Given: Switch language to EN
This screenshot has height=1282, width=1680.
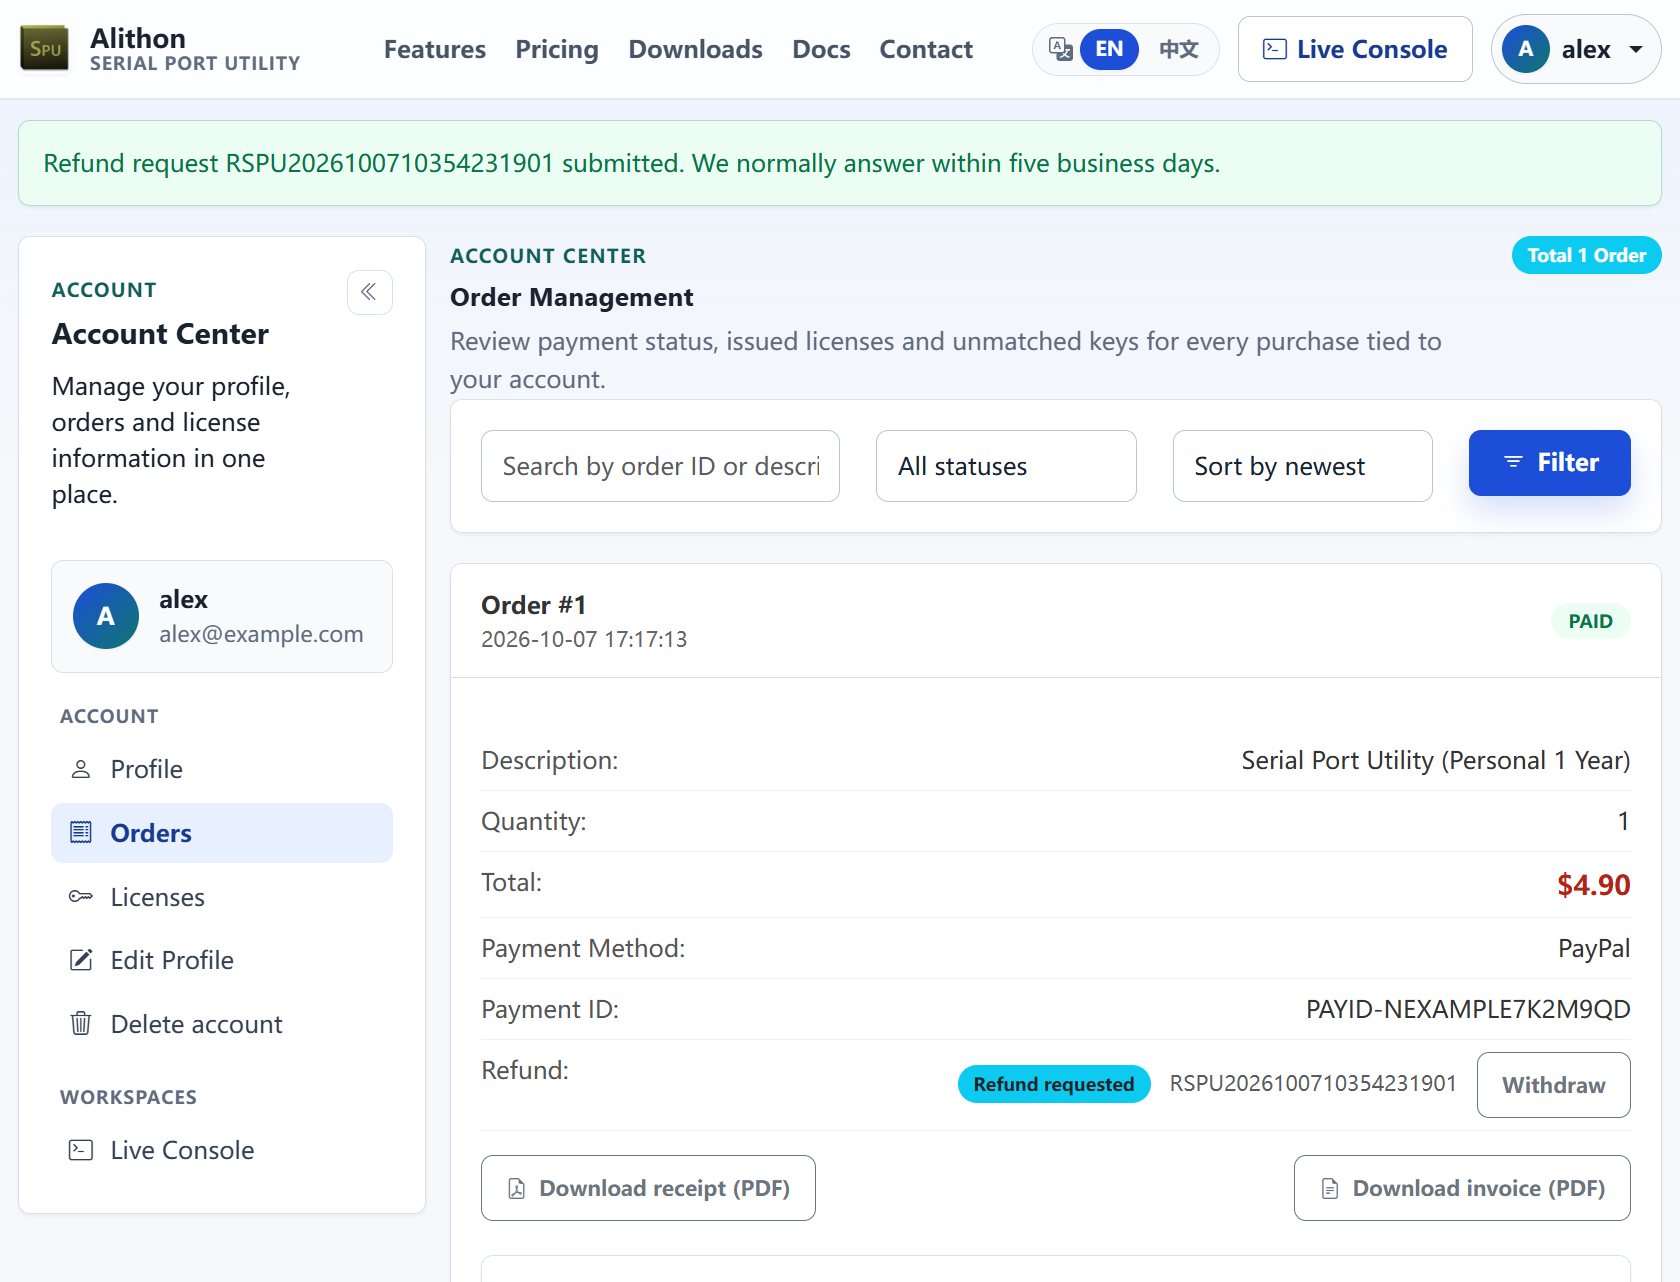Looking at the screenshot, I should pyautogui.click(x=1109, y=49).
